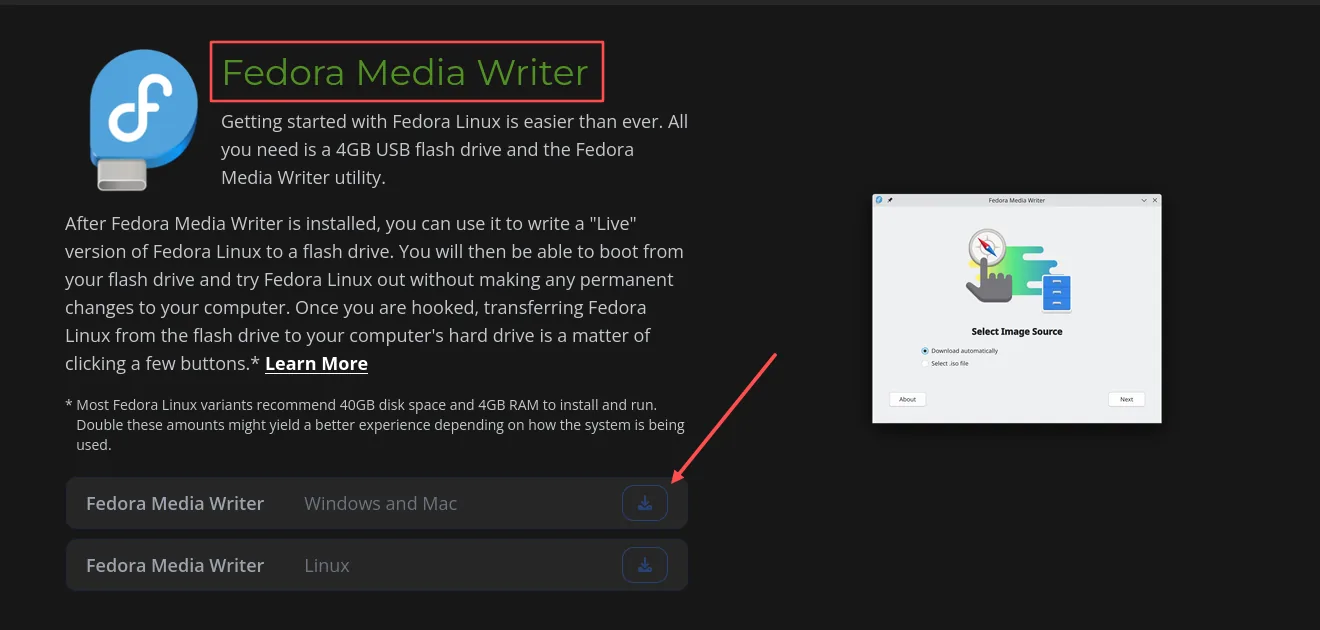Click the Fedora Media Writer USB logo

[x=143, y=120]
